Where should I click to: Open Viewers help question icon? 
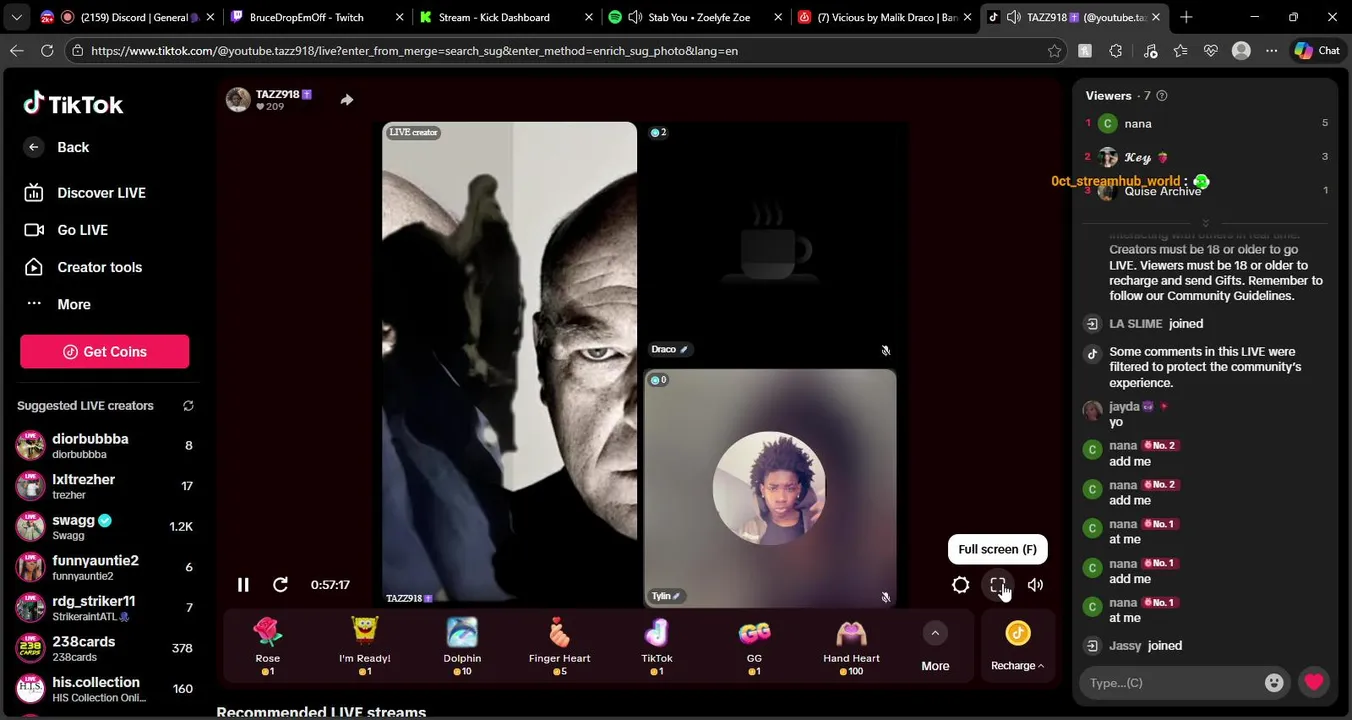coord(1162,96)
